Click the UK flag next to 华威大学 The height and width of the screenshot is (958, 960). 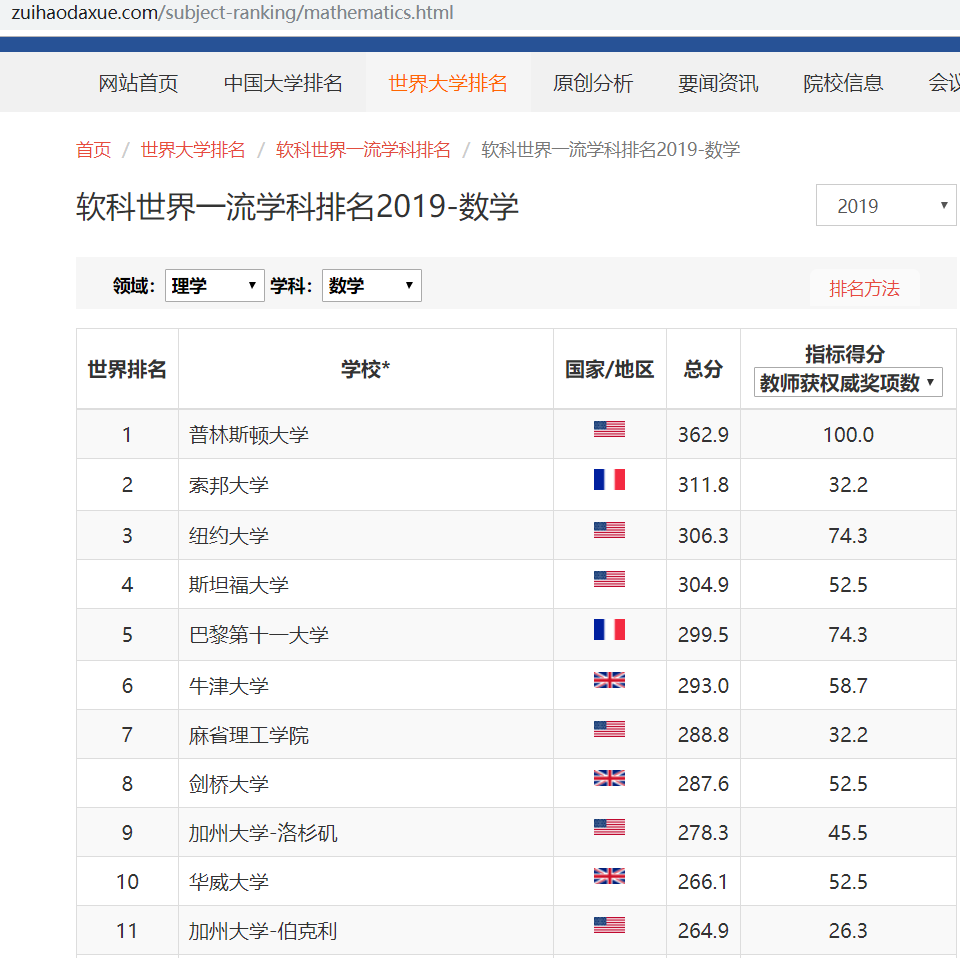click(x=609, y=876)
